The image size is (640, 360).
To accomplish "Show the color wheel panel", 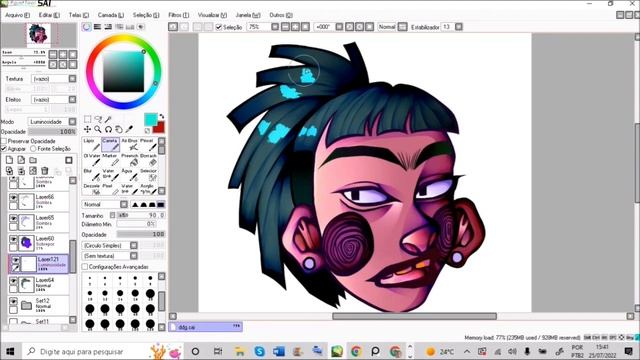I will [x=87, y=27].
